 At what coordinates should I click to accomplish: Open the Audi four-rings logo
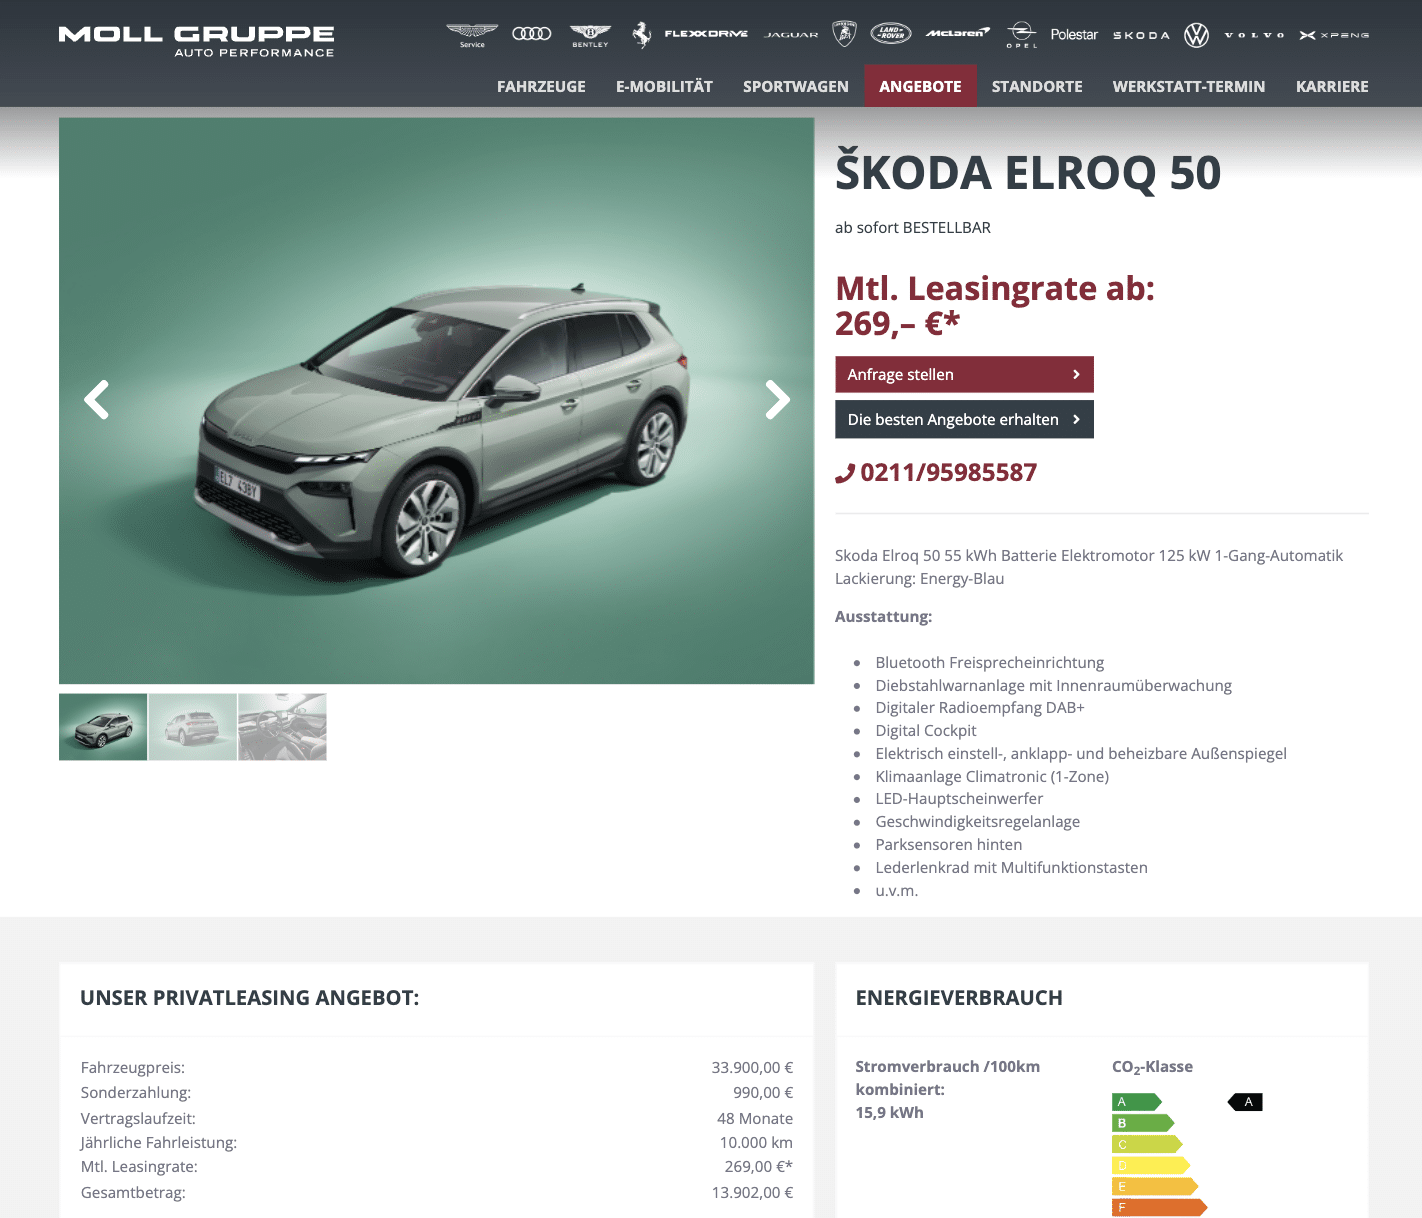(x=532, y=34)
